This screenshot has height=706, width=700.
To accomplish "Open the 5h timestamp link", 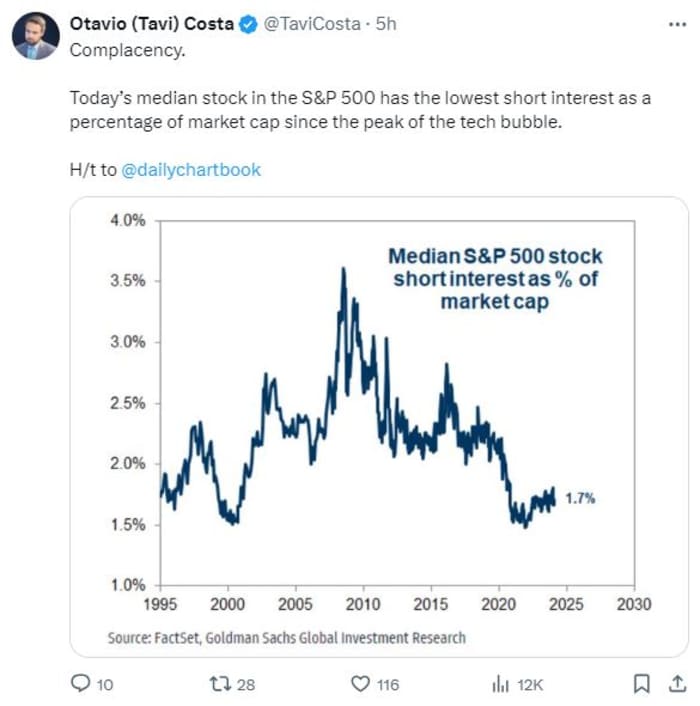I will pos(386,24).
